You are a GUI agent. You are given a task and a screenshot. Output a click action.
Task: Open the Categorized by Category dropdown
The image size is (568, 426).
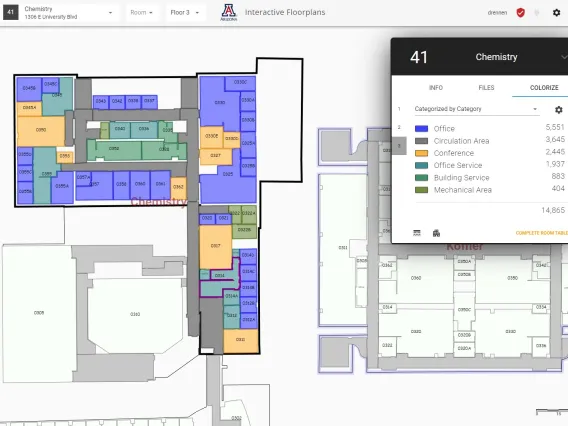click(x=476, y=109)
